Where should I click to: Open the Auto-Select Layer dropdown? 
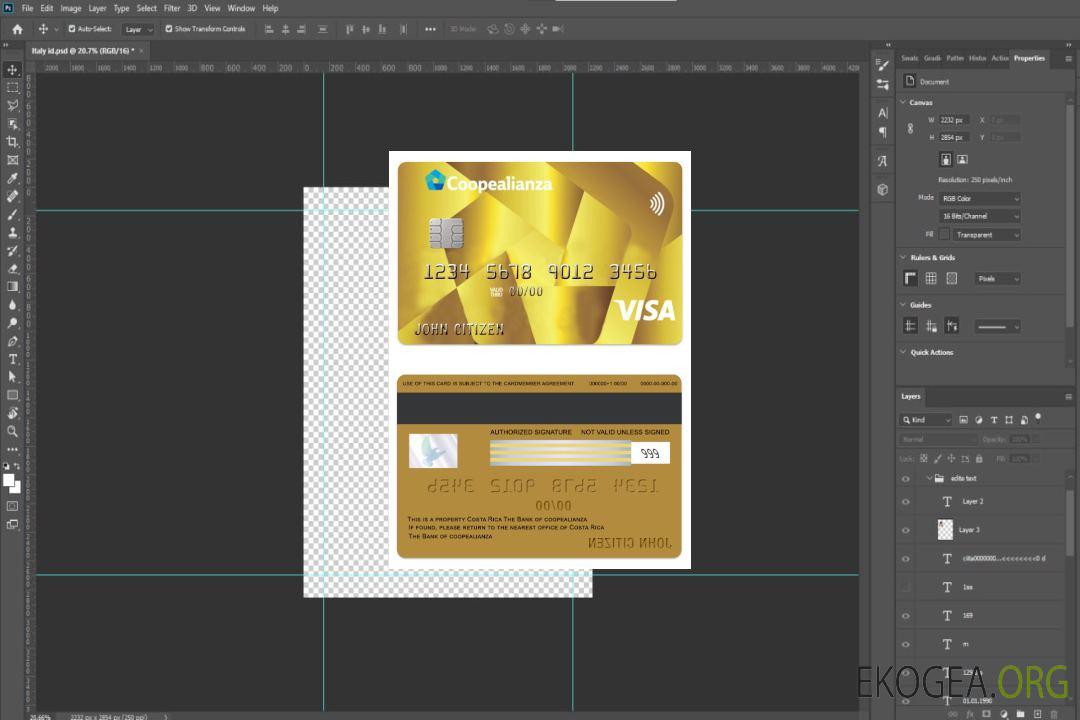click(x=138, y=30)
